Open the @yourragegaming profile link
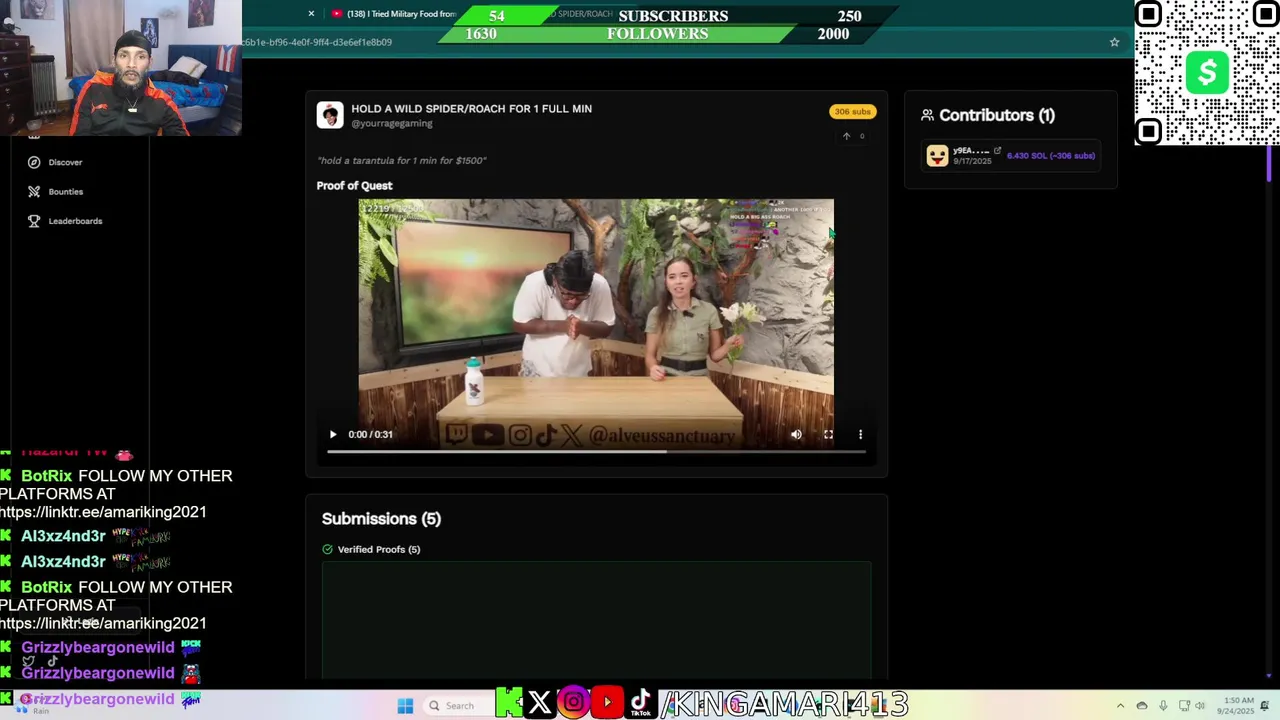Viewport: 1280px width, 720px height. (392, 124)
